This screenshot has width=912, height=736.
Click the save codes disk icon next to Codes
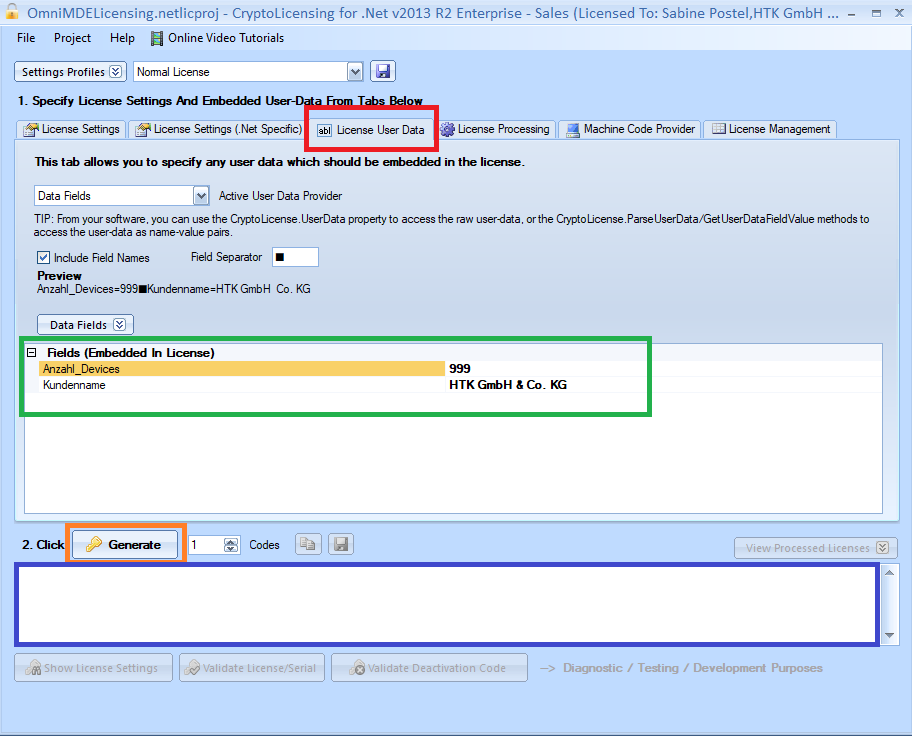[341, 545]
